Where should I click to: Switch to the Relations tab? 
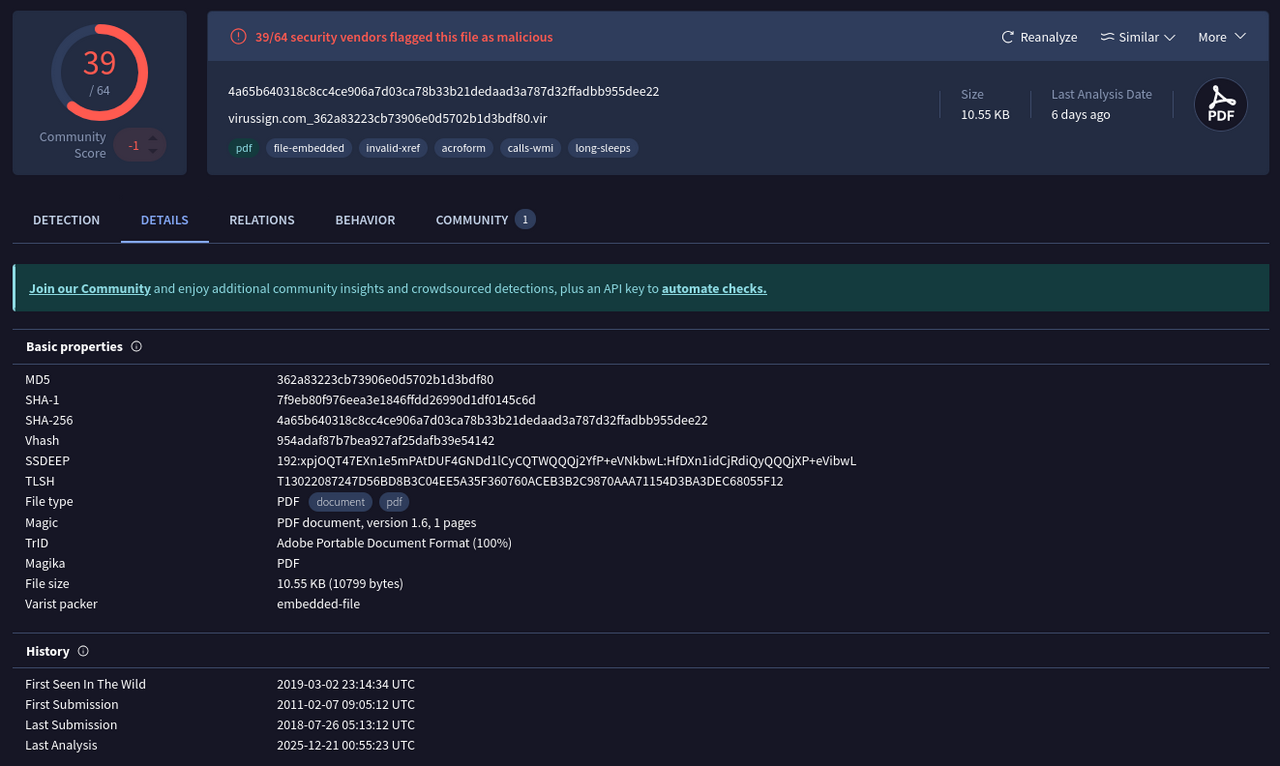(x=261, y=219)
